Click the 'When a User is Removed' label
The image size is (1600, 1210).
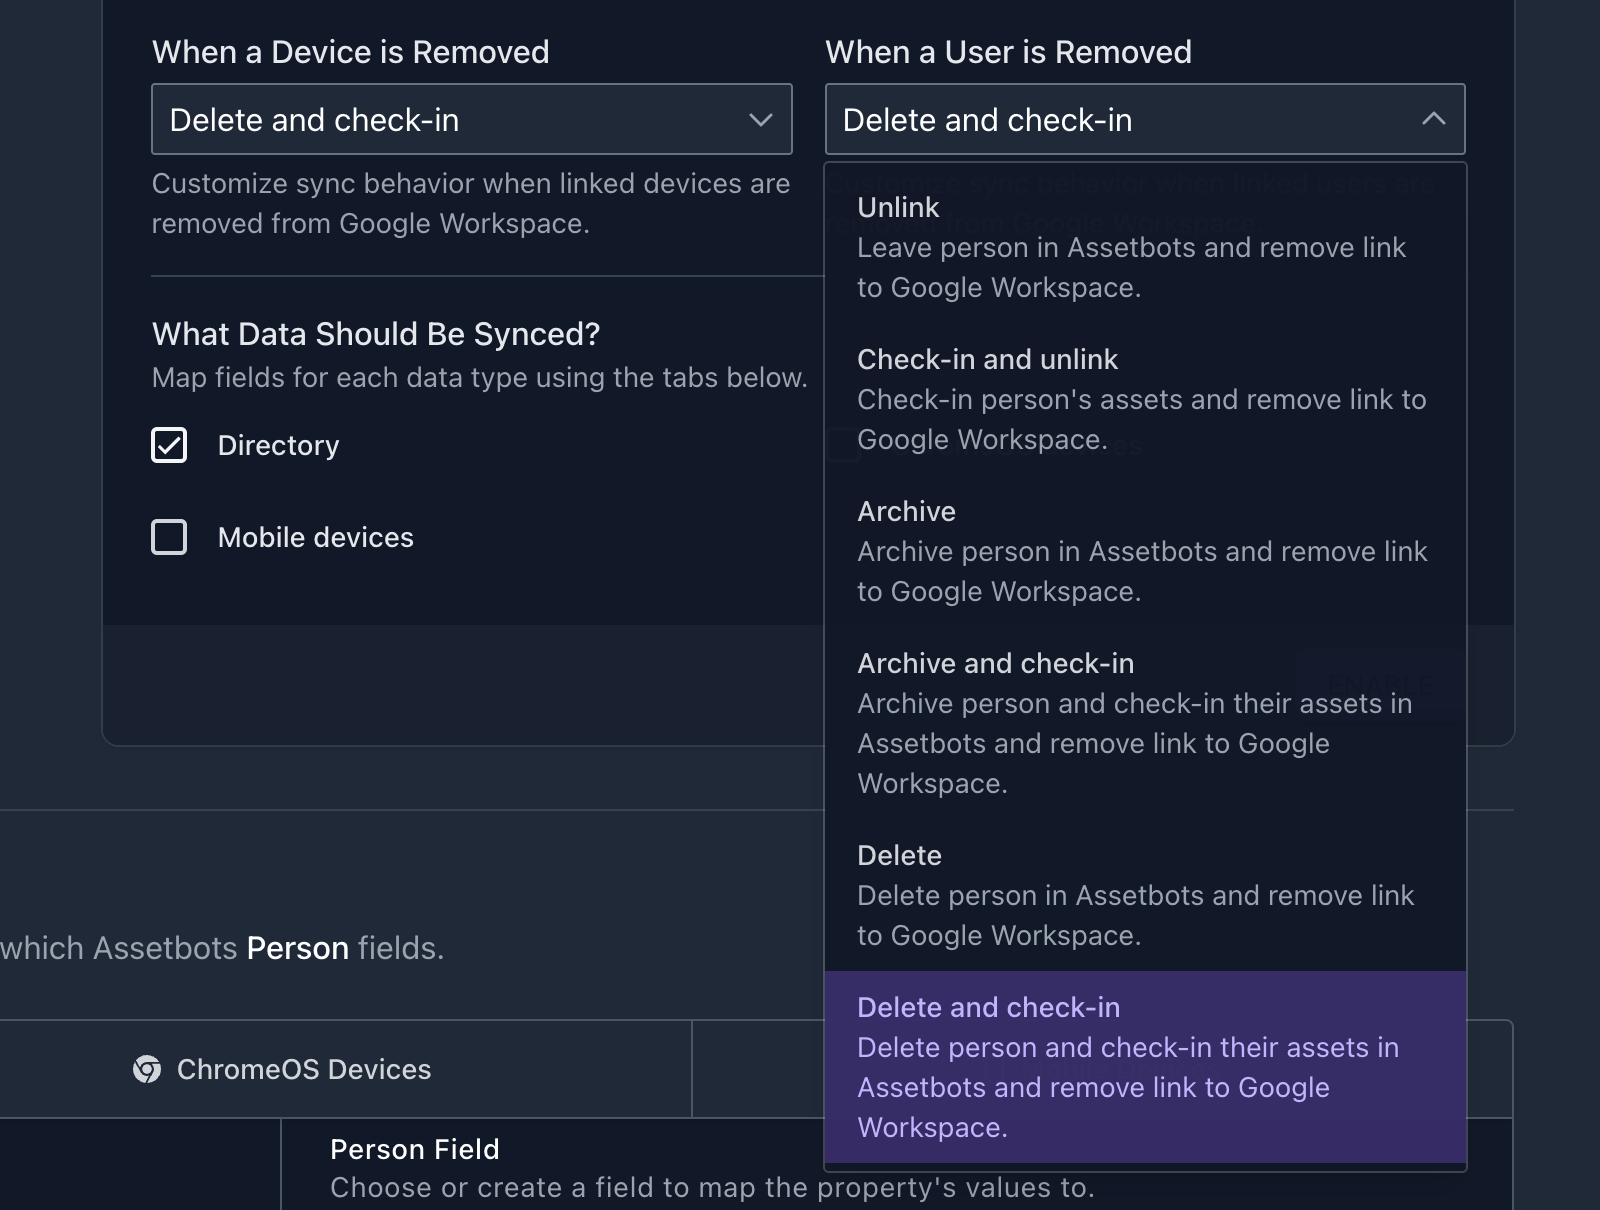tap(1008, 52)
